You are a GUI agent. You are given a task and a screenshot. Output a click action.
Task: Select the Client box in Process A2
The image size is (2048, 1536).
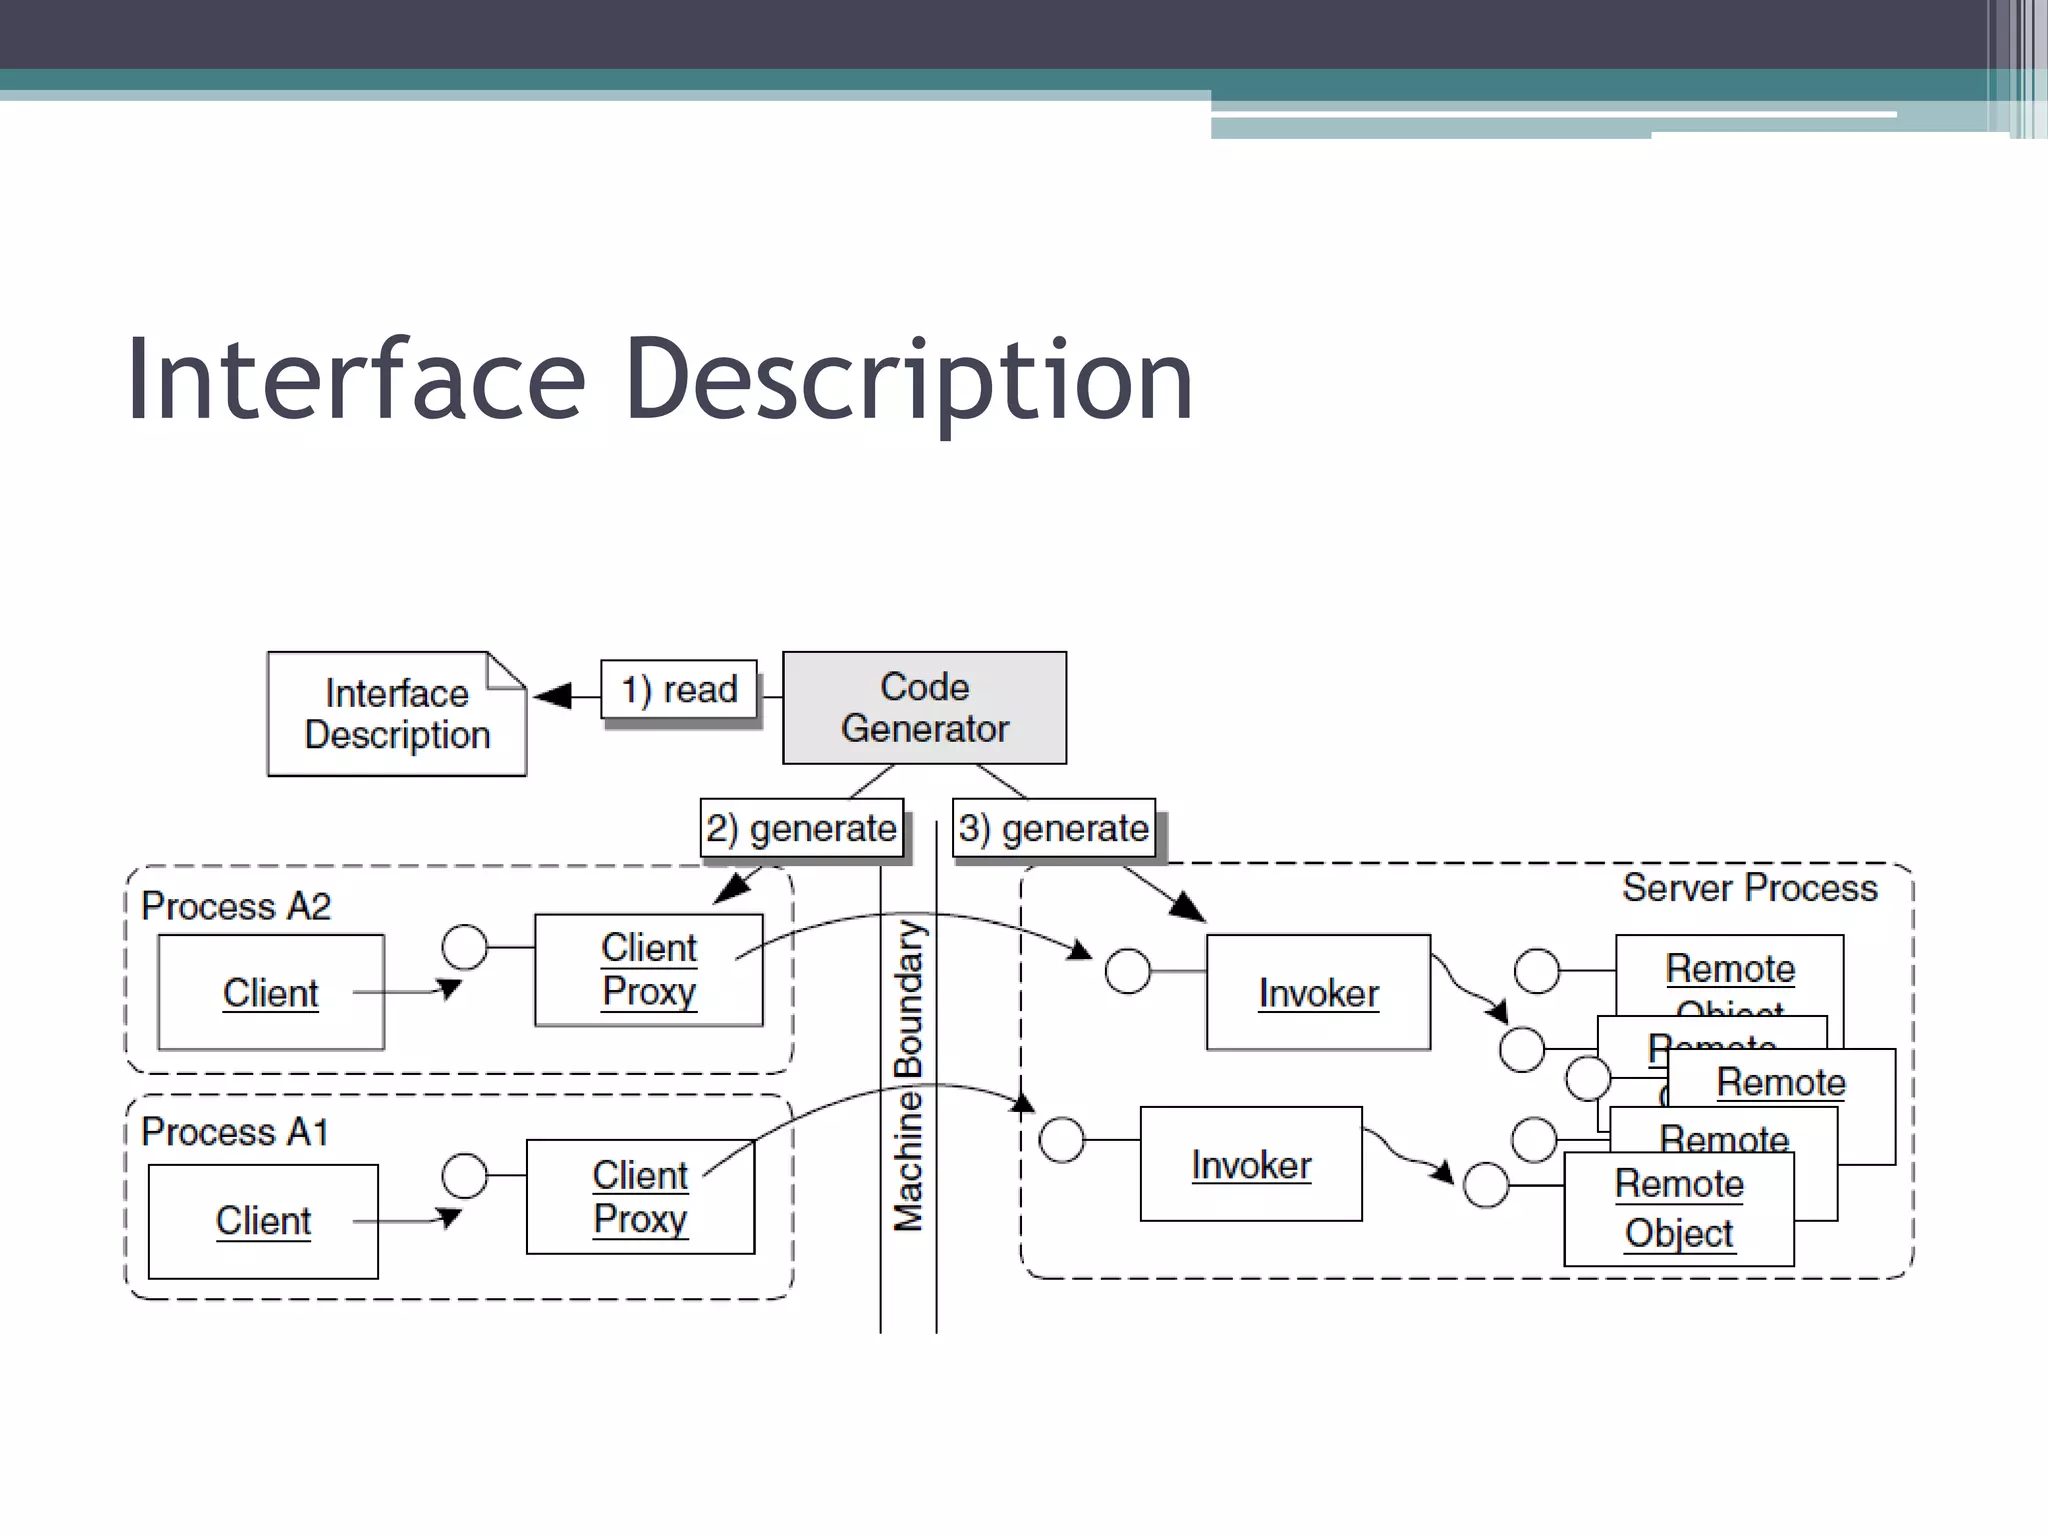(270, 992)
